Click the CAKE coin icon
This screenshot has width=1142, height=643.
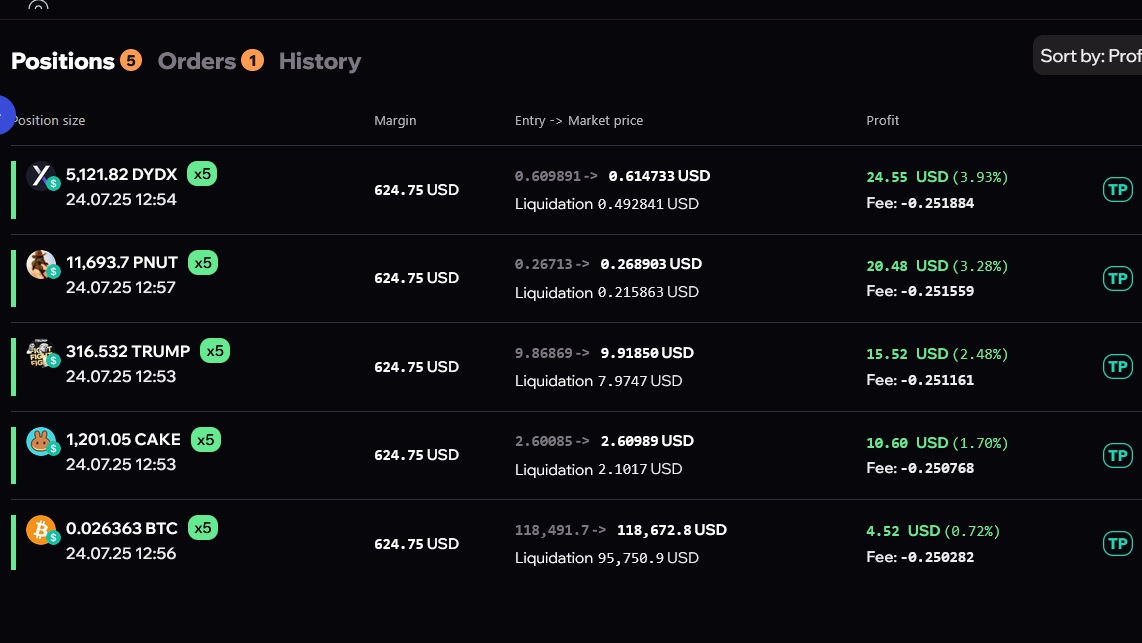[42, 441]
